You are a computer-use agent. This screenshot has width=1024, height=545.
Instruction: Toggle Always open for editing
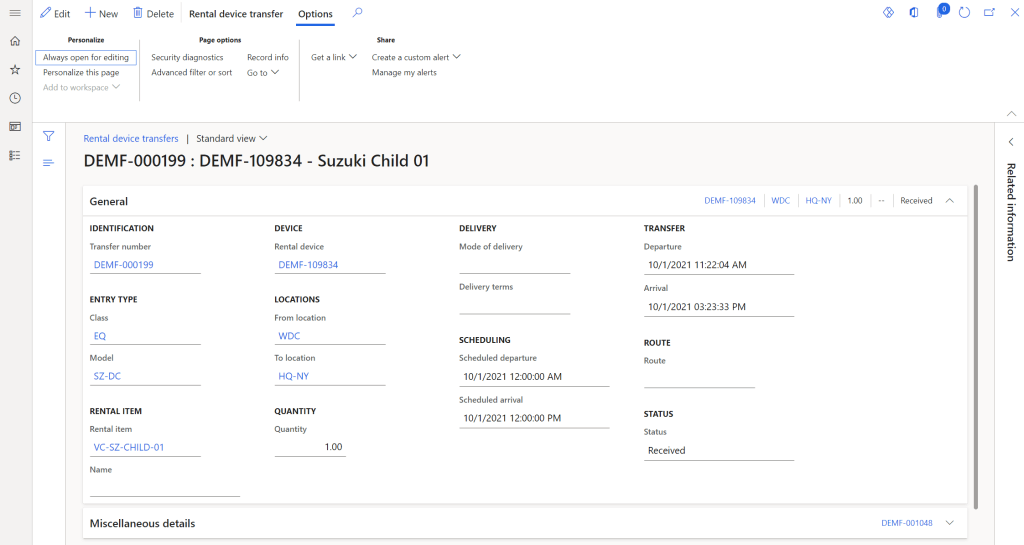coord(85,58)
